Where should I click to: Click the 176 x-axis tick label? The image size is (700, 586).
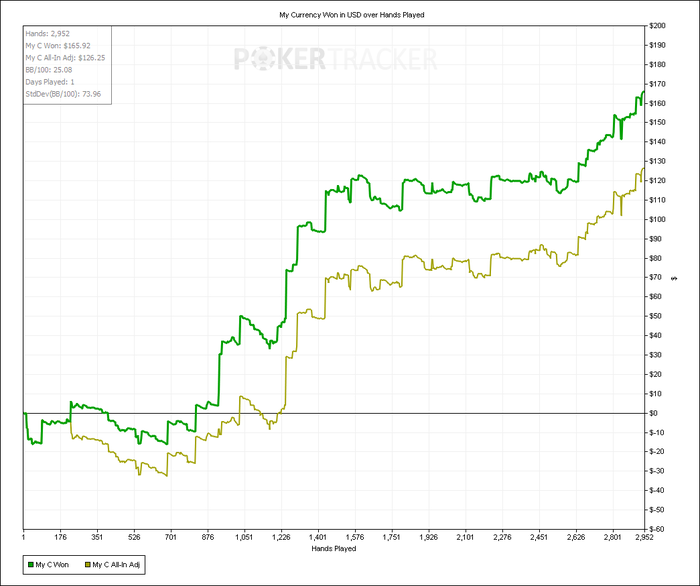[x=60, y=537]
